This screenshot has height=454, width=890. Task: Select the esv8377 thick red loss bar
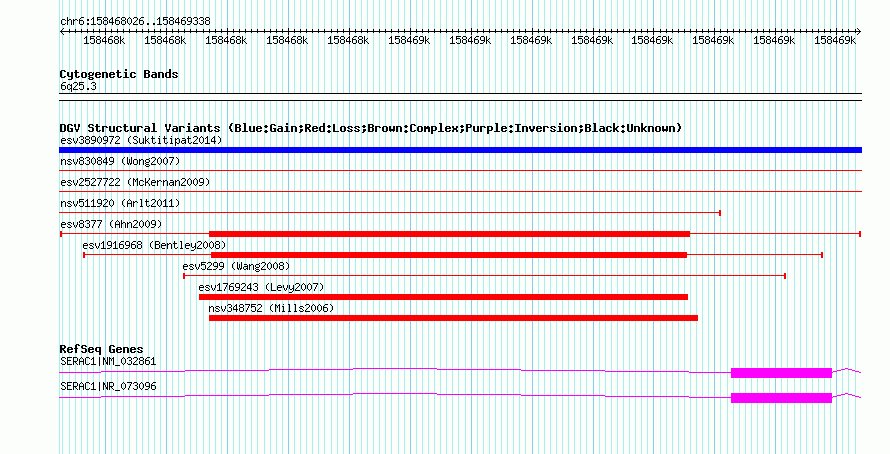[x=450, y=234]
